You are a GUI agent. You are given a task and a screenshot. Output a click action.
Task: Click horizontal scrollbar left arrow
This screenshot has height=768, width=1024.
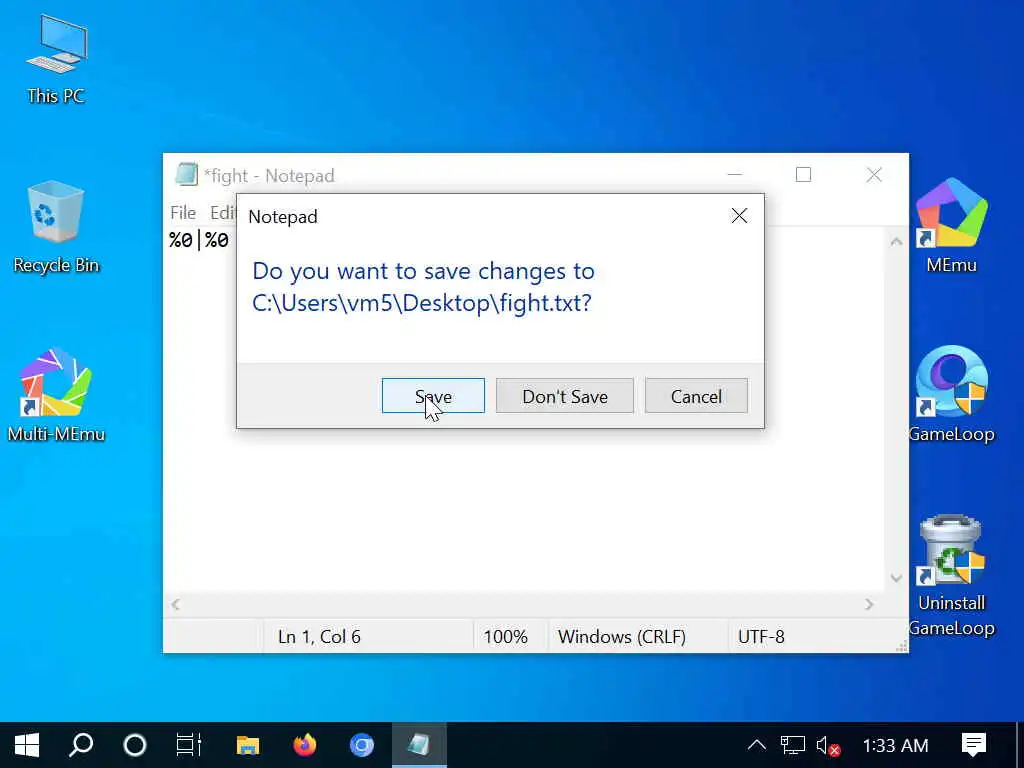tap(175, 605)
